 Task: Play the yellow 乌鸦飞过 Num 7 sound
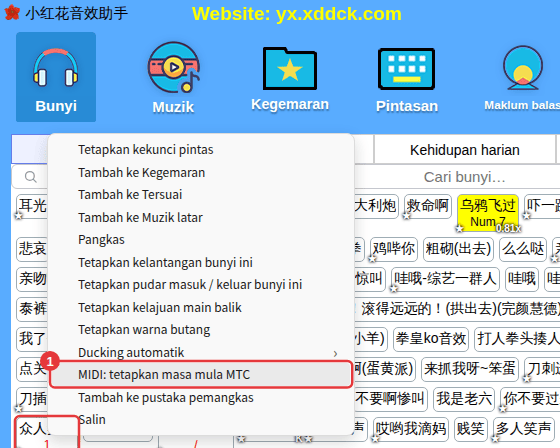click(x=488, y=213)
